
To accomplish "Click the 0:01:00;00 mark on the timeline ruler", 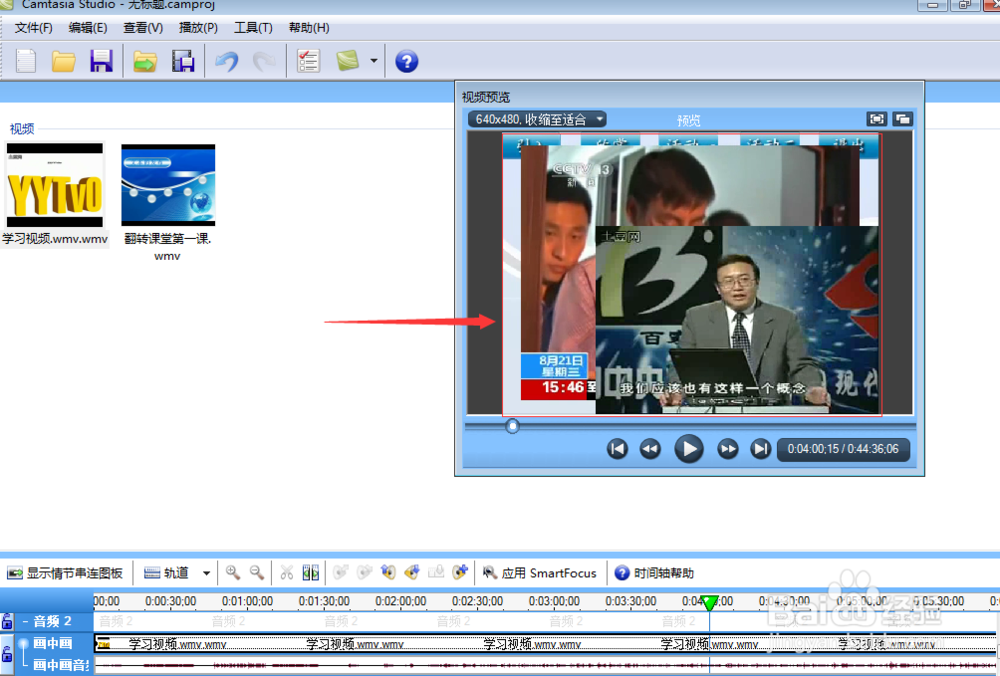I will 247,601.
